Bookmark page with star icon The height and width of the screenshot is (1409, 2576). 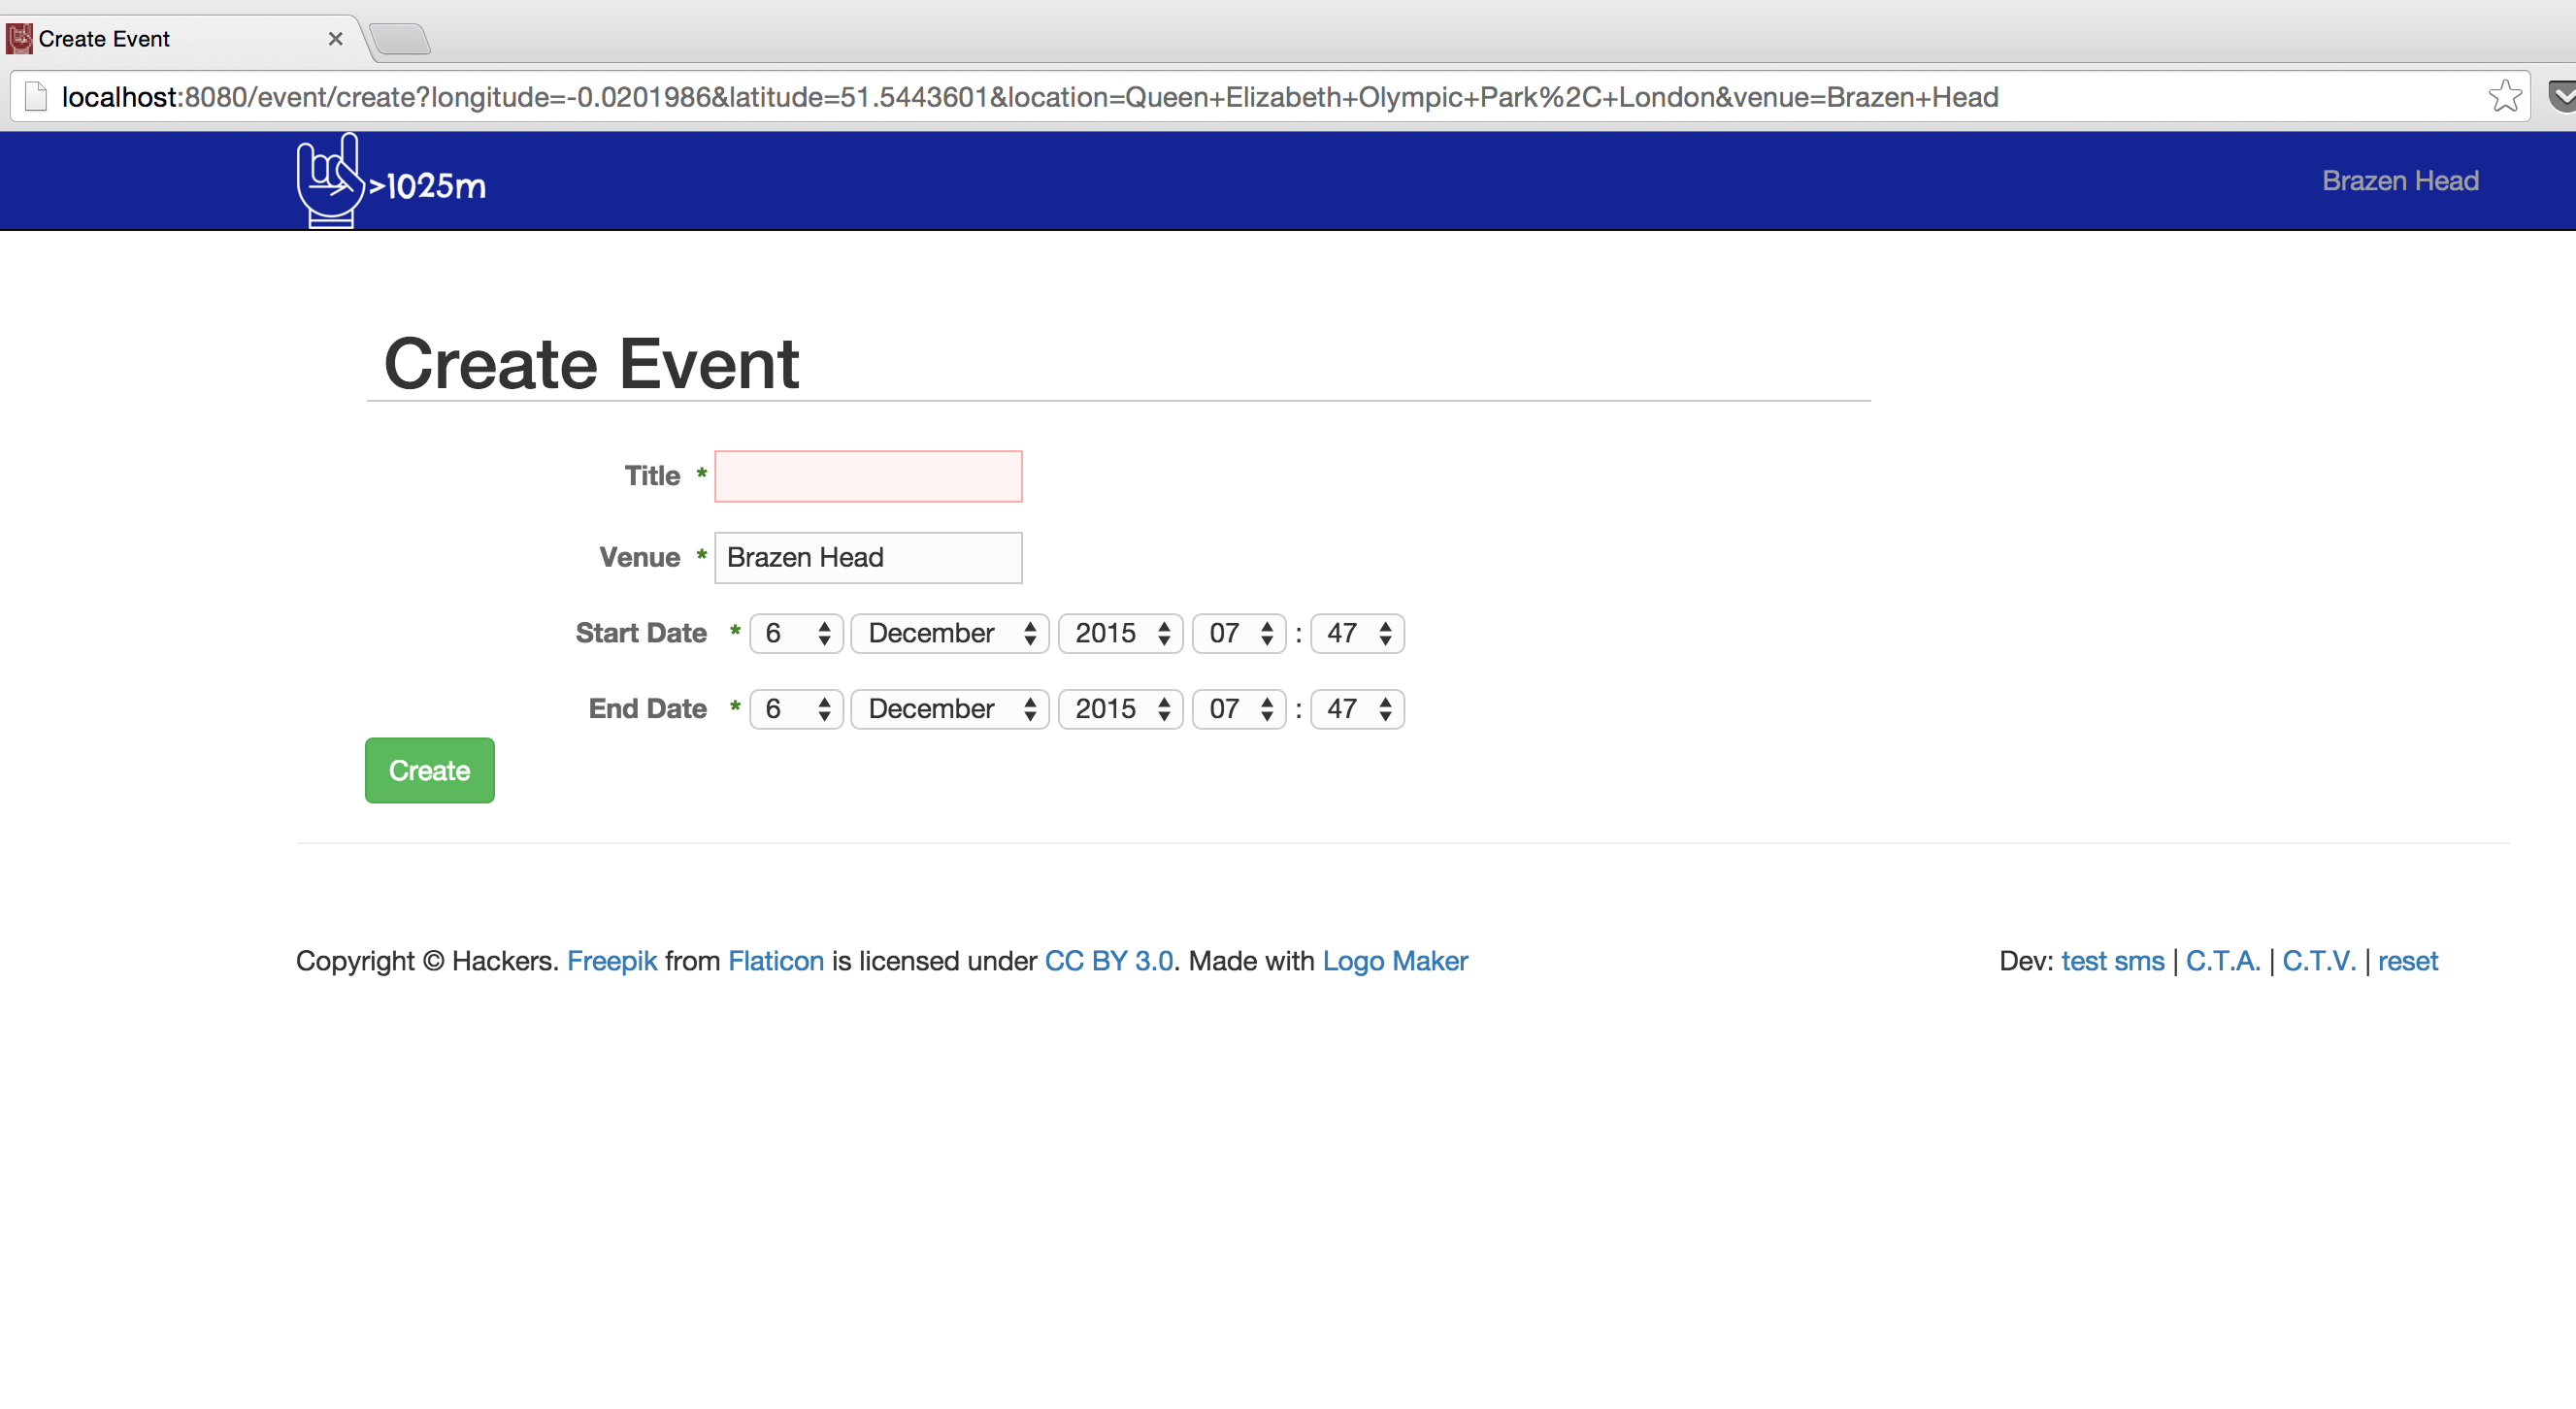click(2504, 97)
